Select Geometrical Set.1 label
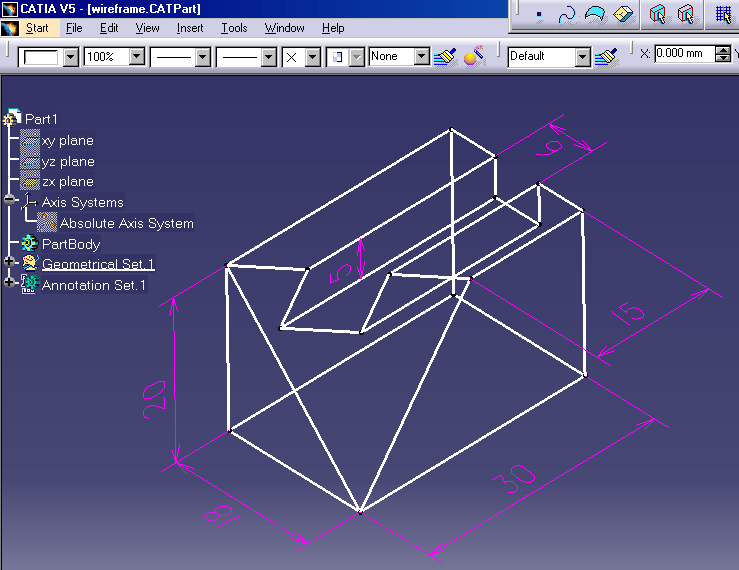The height and width of the screenshot is (570, 739). (x=98, y=264)
